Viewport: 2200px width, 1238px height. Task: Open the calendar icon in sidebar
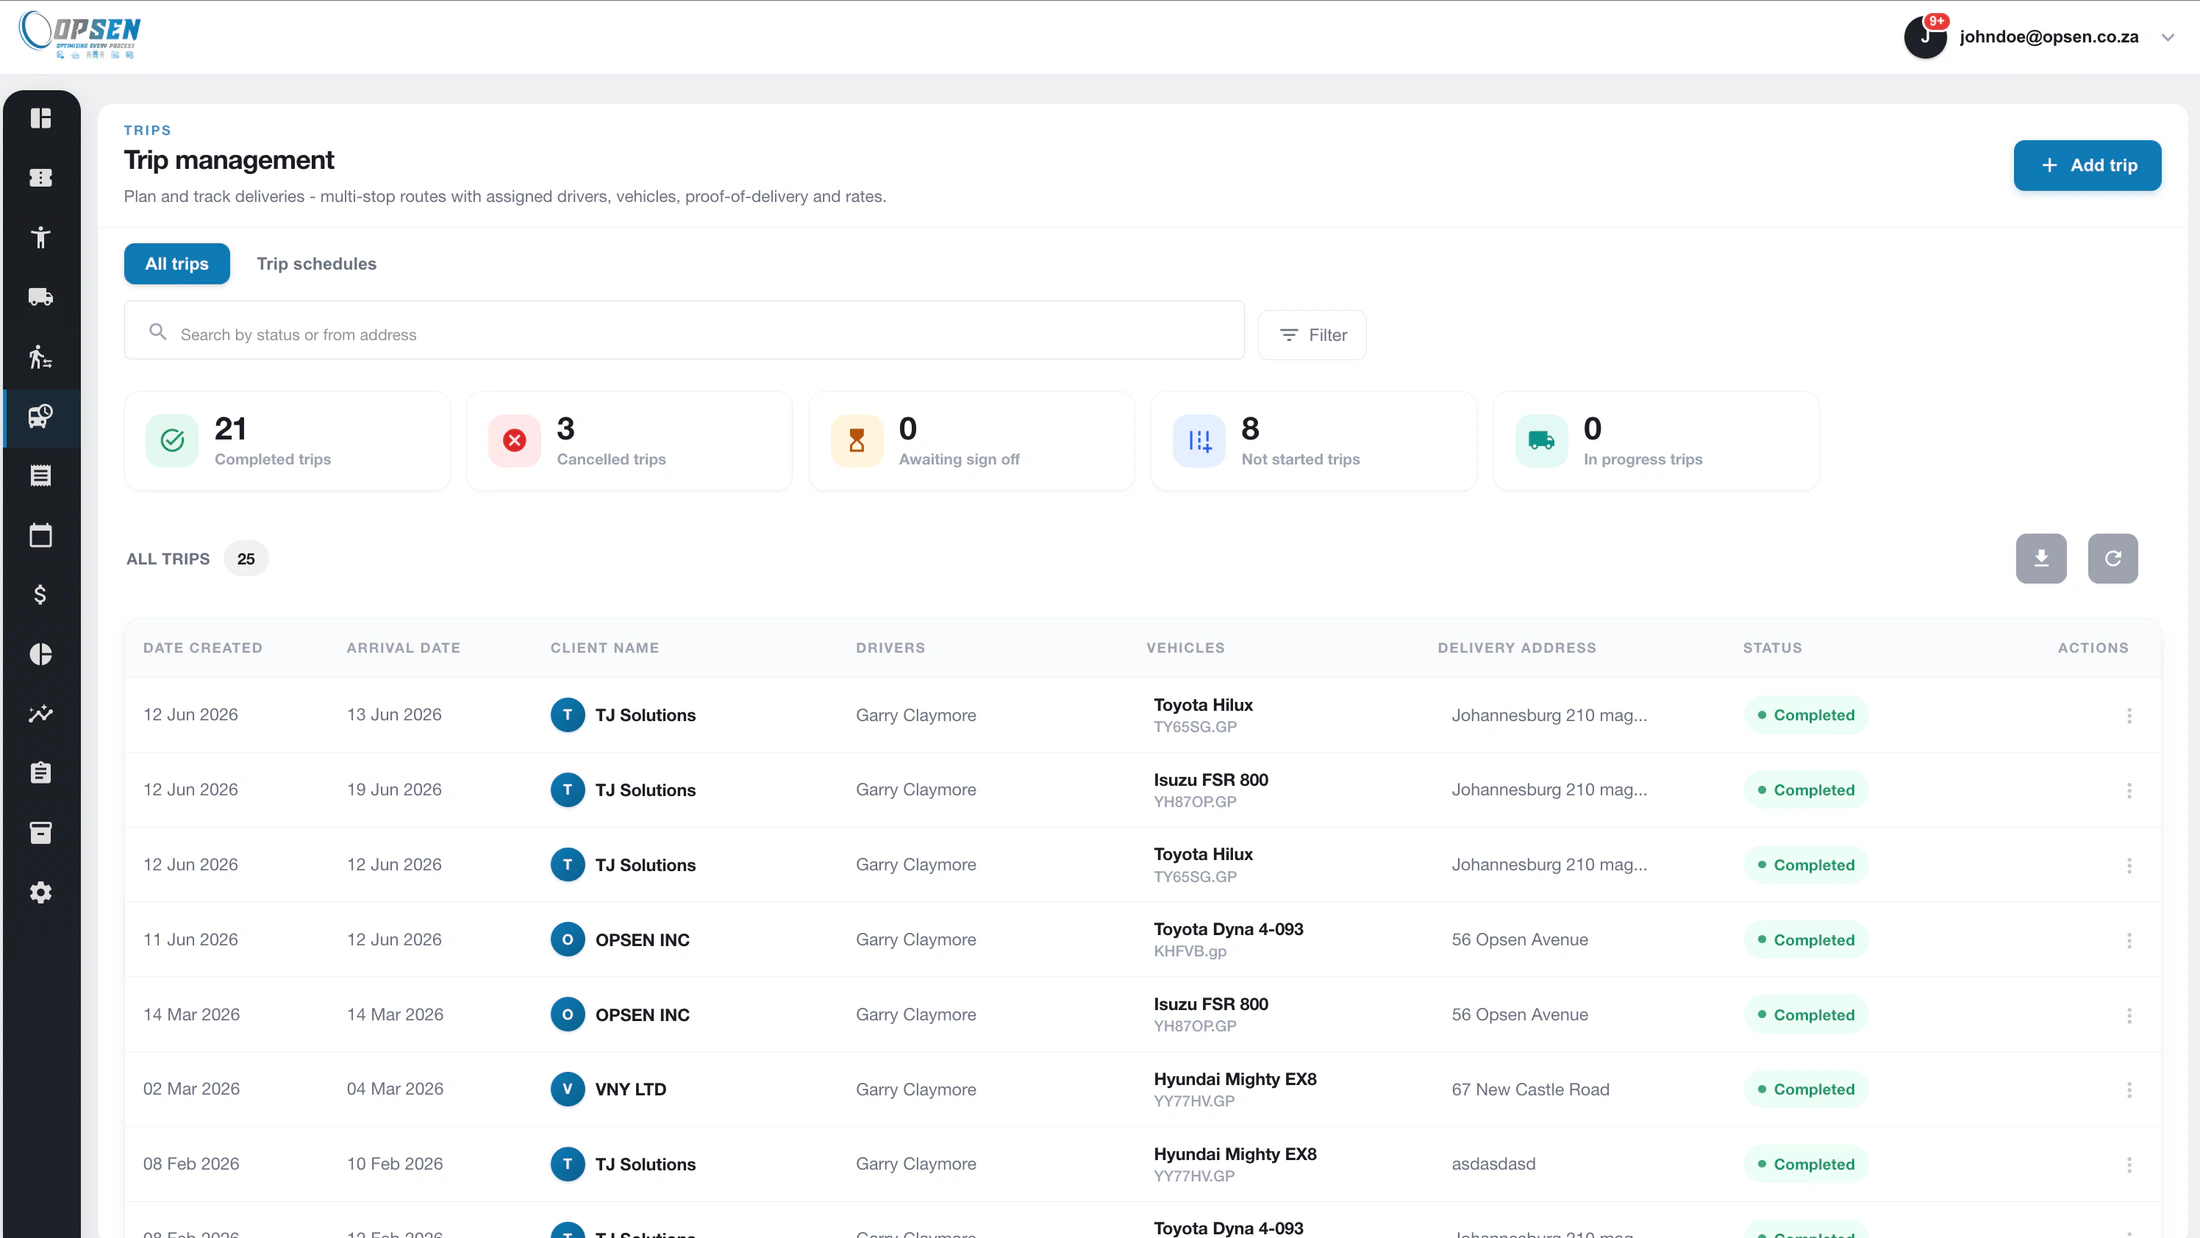41,535
